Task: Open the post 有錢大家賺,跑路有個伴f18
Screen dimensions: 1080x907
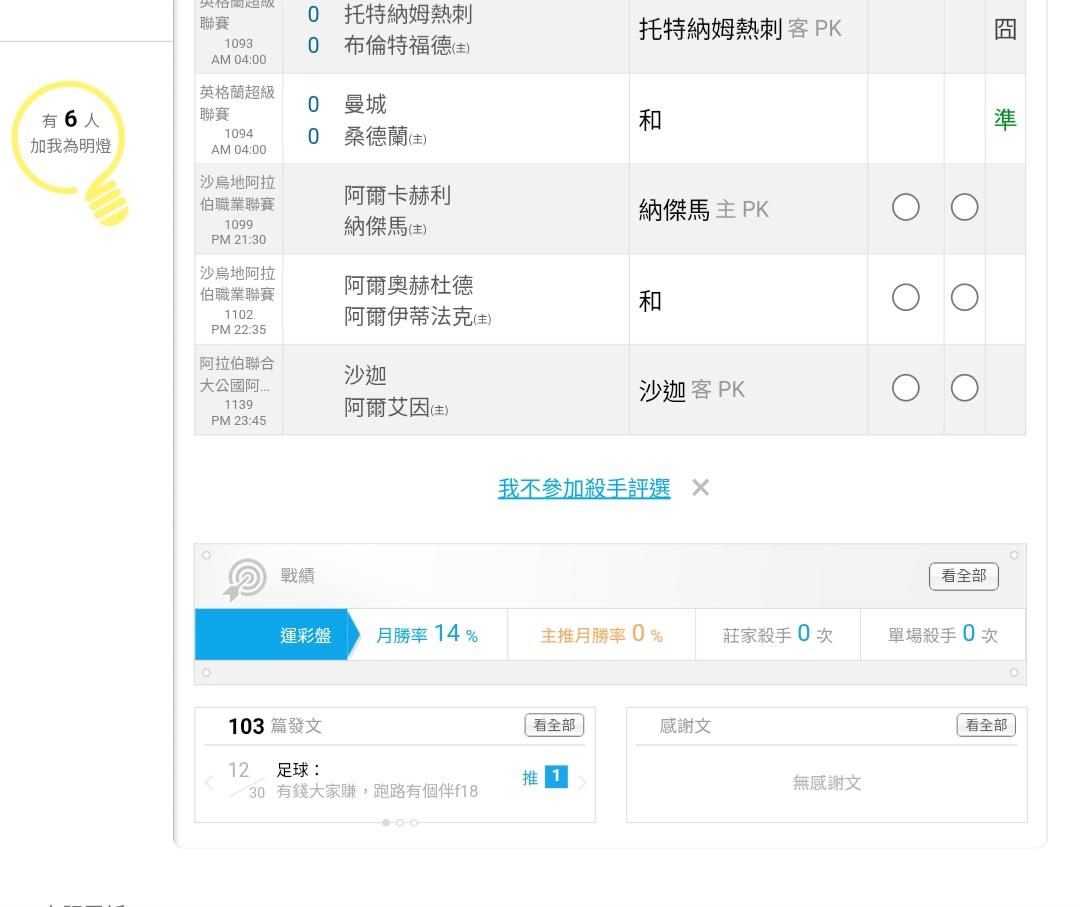Action: pyautogui.click(x=377, y=791)
